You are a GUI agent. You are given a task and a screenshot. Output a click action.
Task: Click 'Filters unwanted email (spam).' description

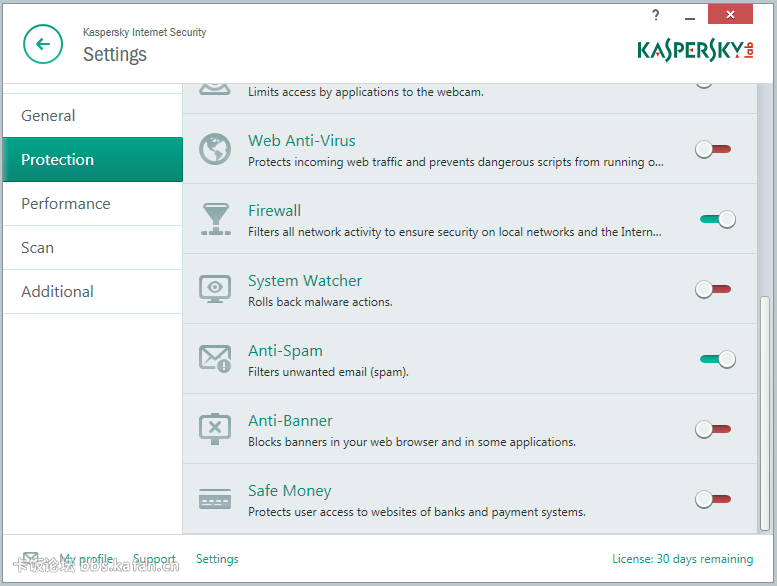point(328,372)
